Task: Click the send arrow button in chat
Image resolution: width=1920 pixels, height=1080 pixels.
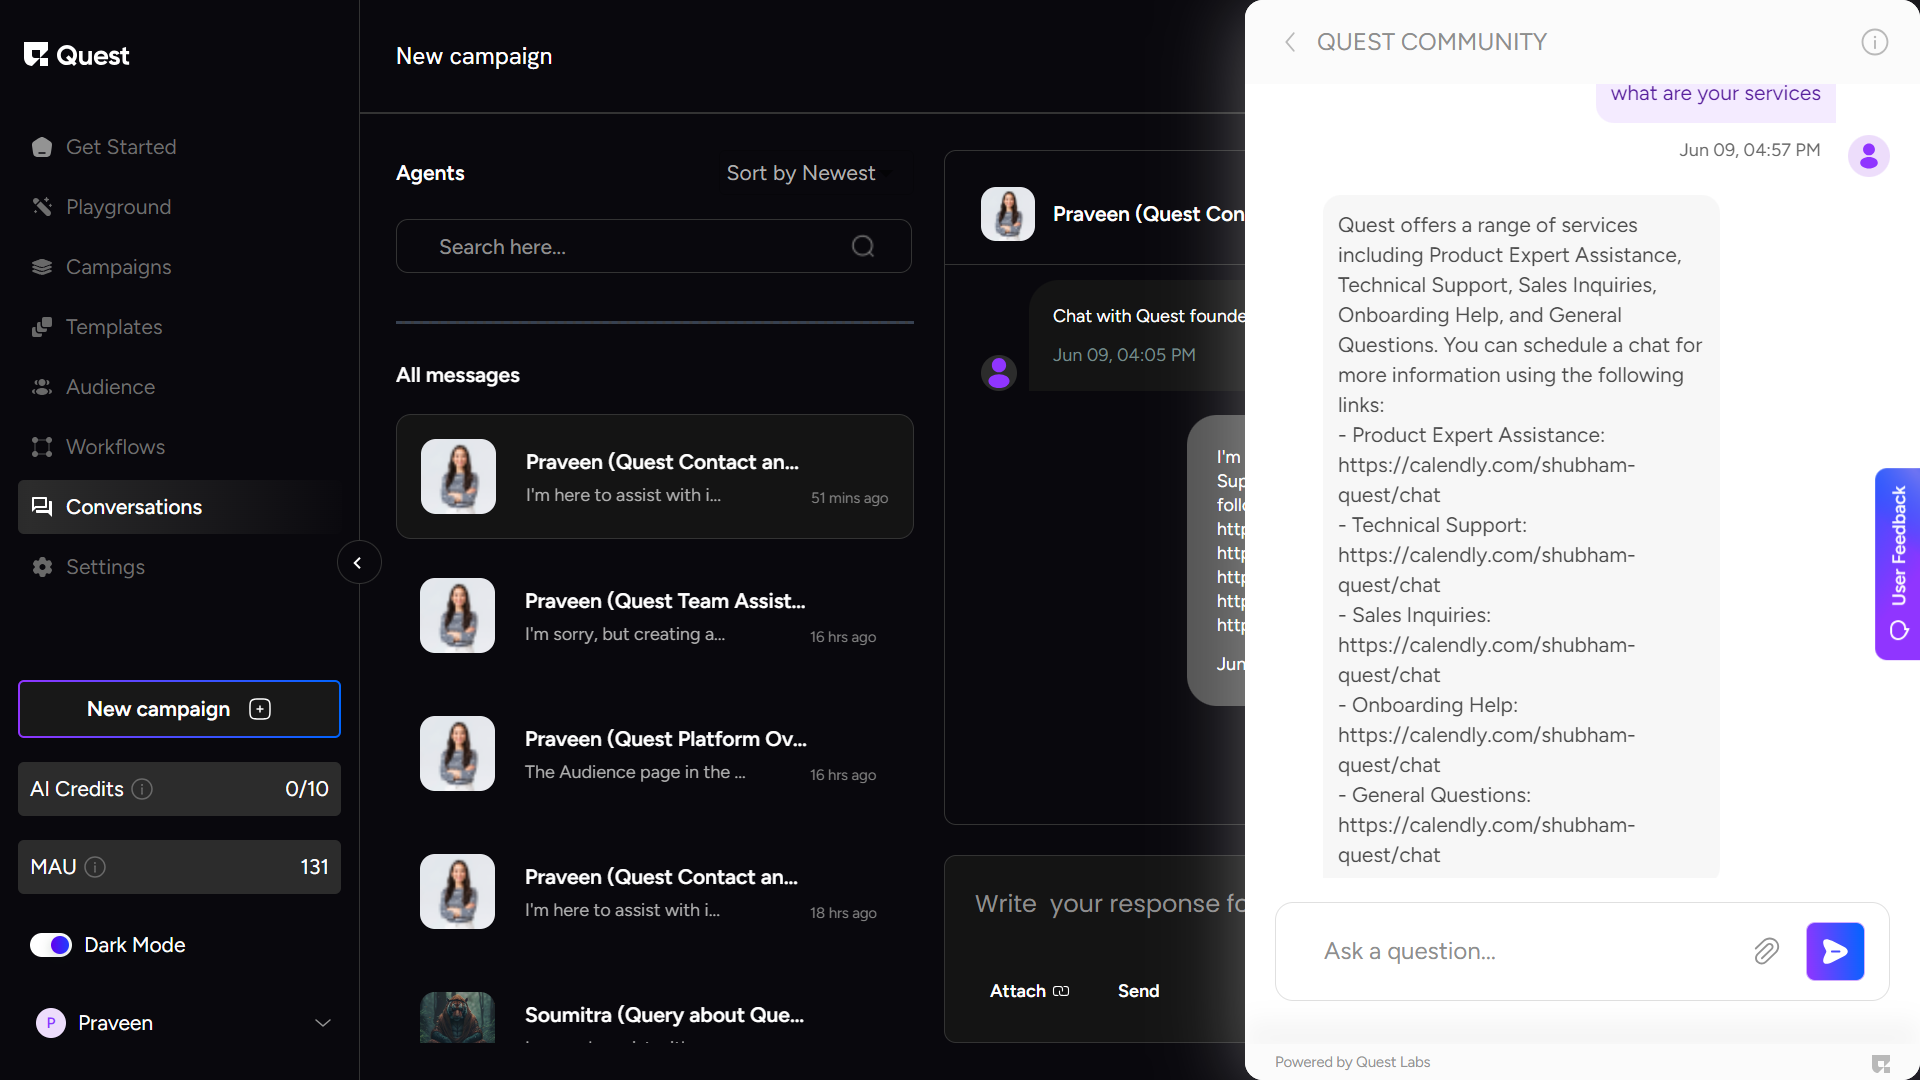Action: point(1834,951)
